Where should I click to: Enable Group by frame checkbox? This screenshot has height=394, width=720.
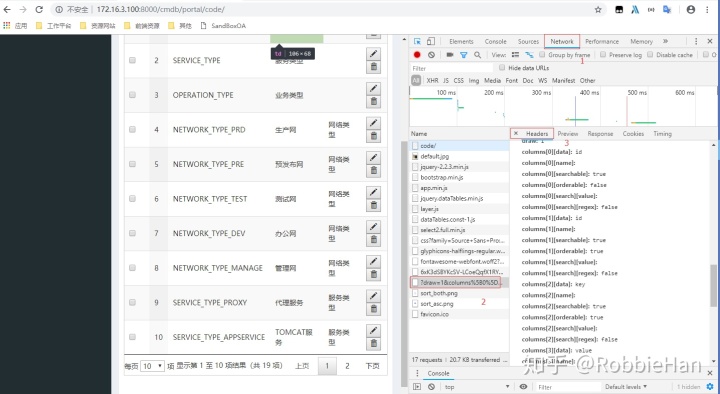(x=542, y=55)
